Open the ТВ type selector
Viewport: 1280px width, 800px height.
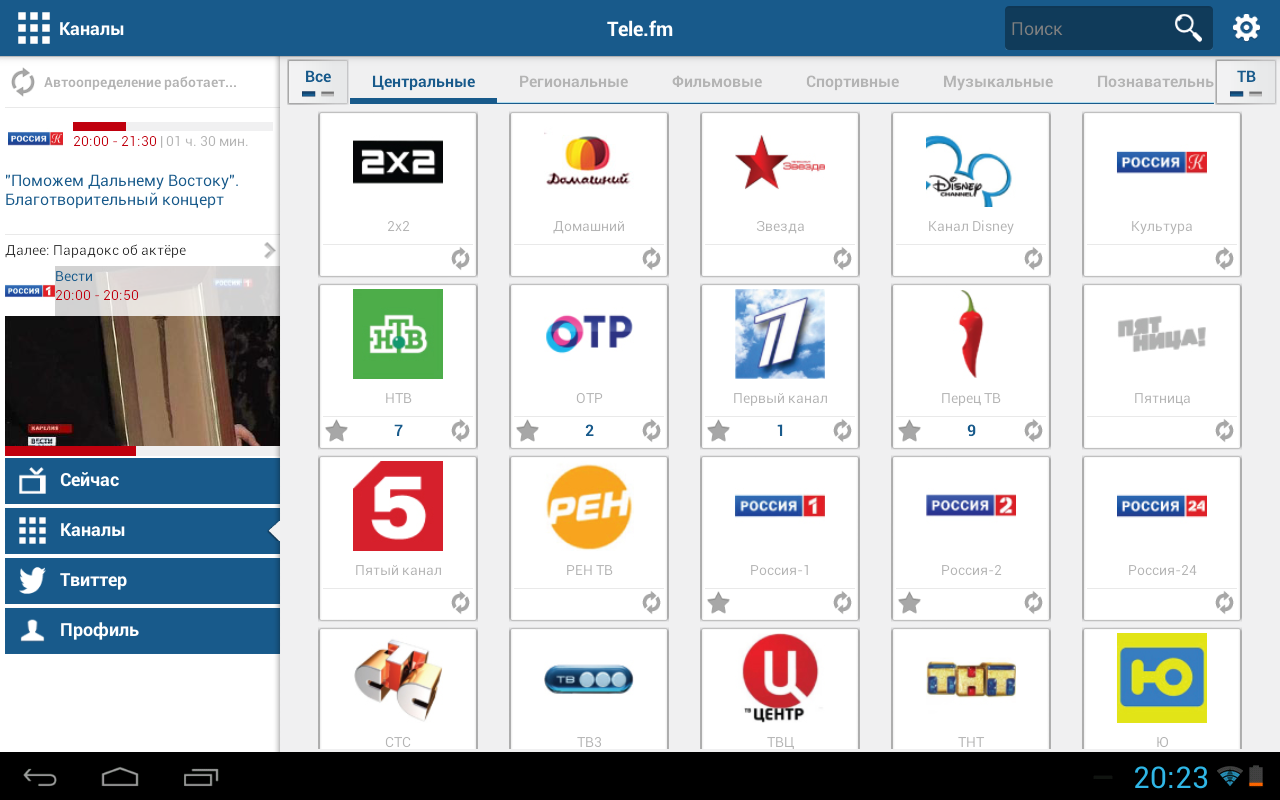[1246, 82]
